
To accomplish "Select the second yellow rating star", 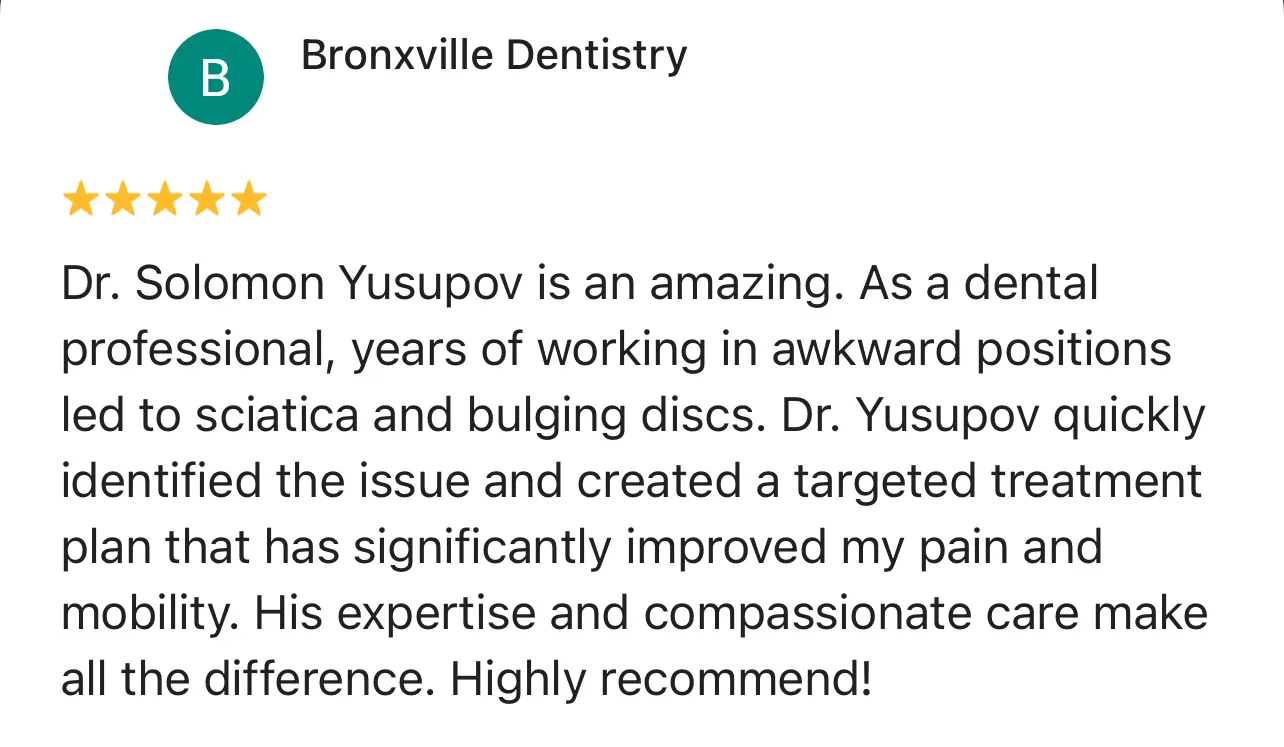I will [x=121, y=200].
